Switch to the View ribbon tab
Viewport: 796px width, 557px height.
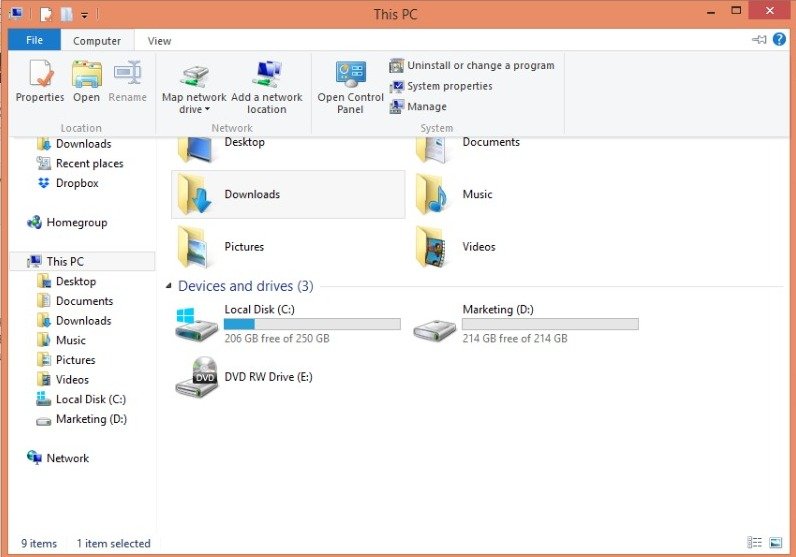point(159,41)
